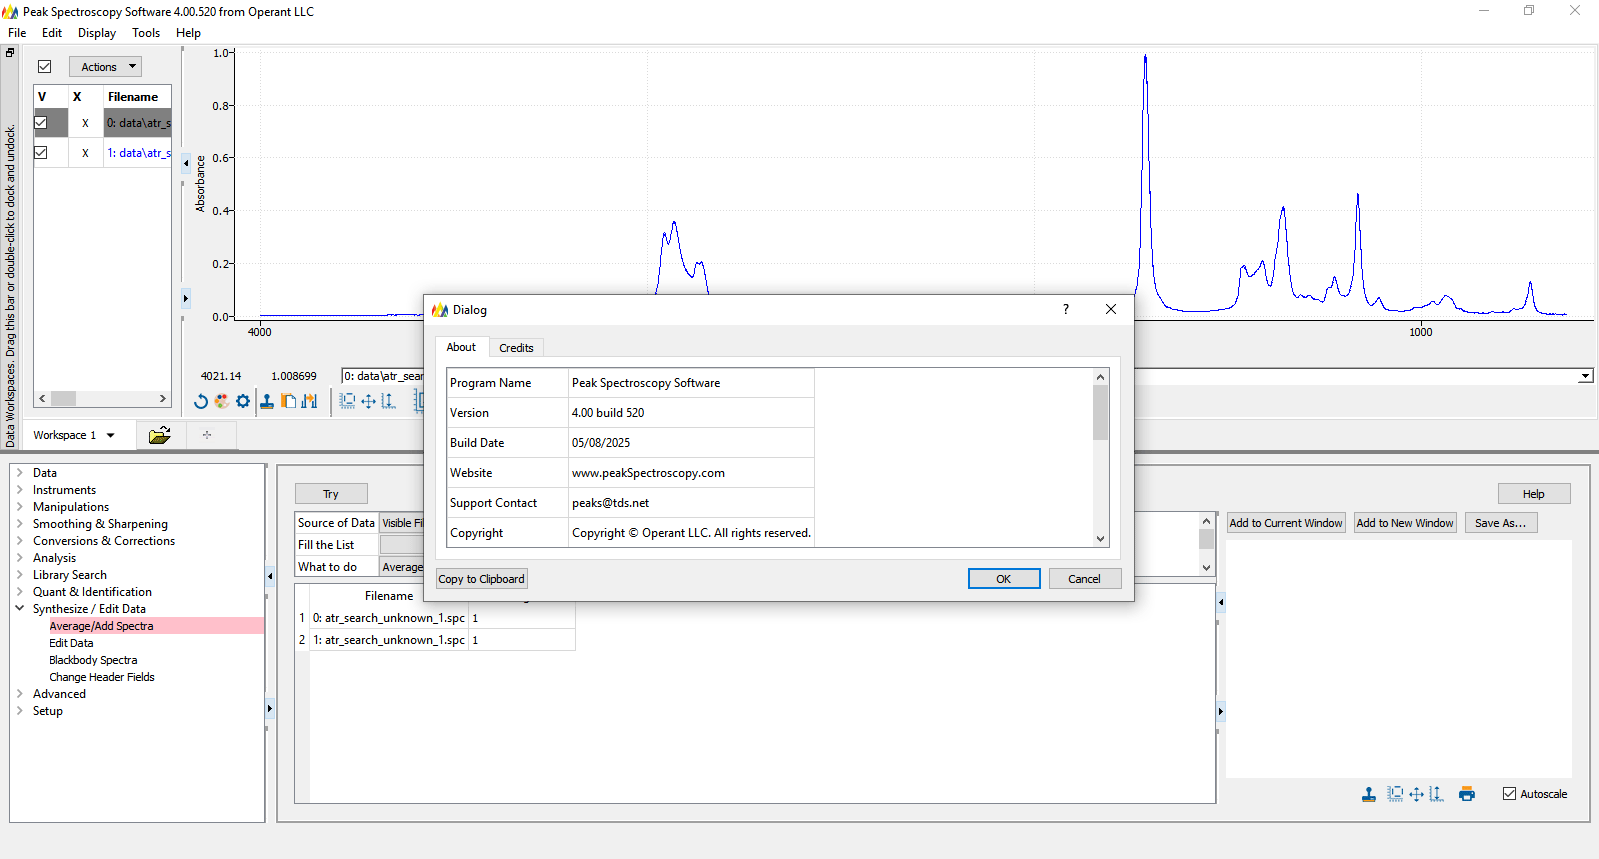Click right expand arrow beside the file list
The image size is (1599, 859).
(186, 298)
